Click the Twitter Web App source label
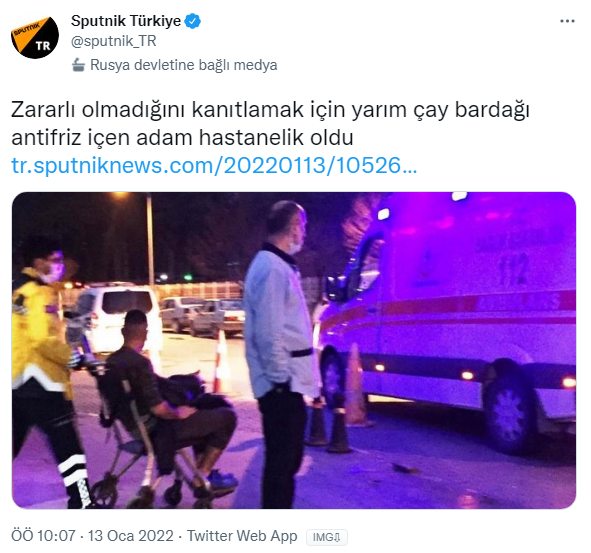Image resolution: width=591 pixels, height=553 pixels. click(x=242, y=536)
